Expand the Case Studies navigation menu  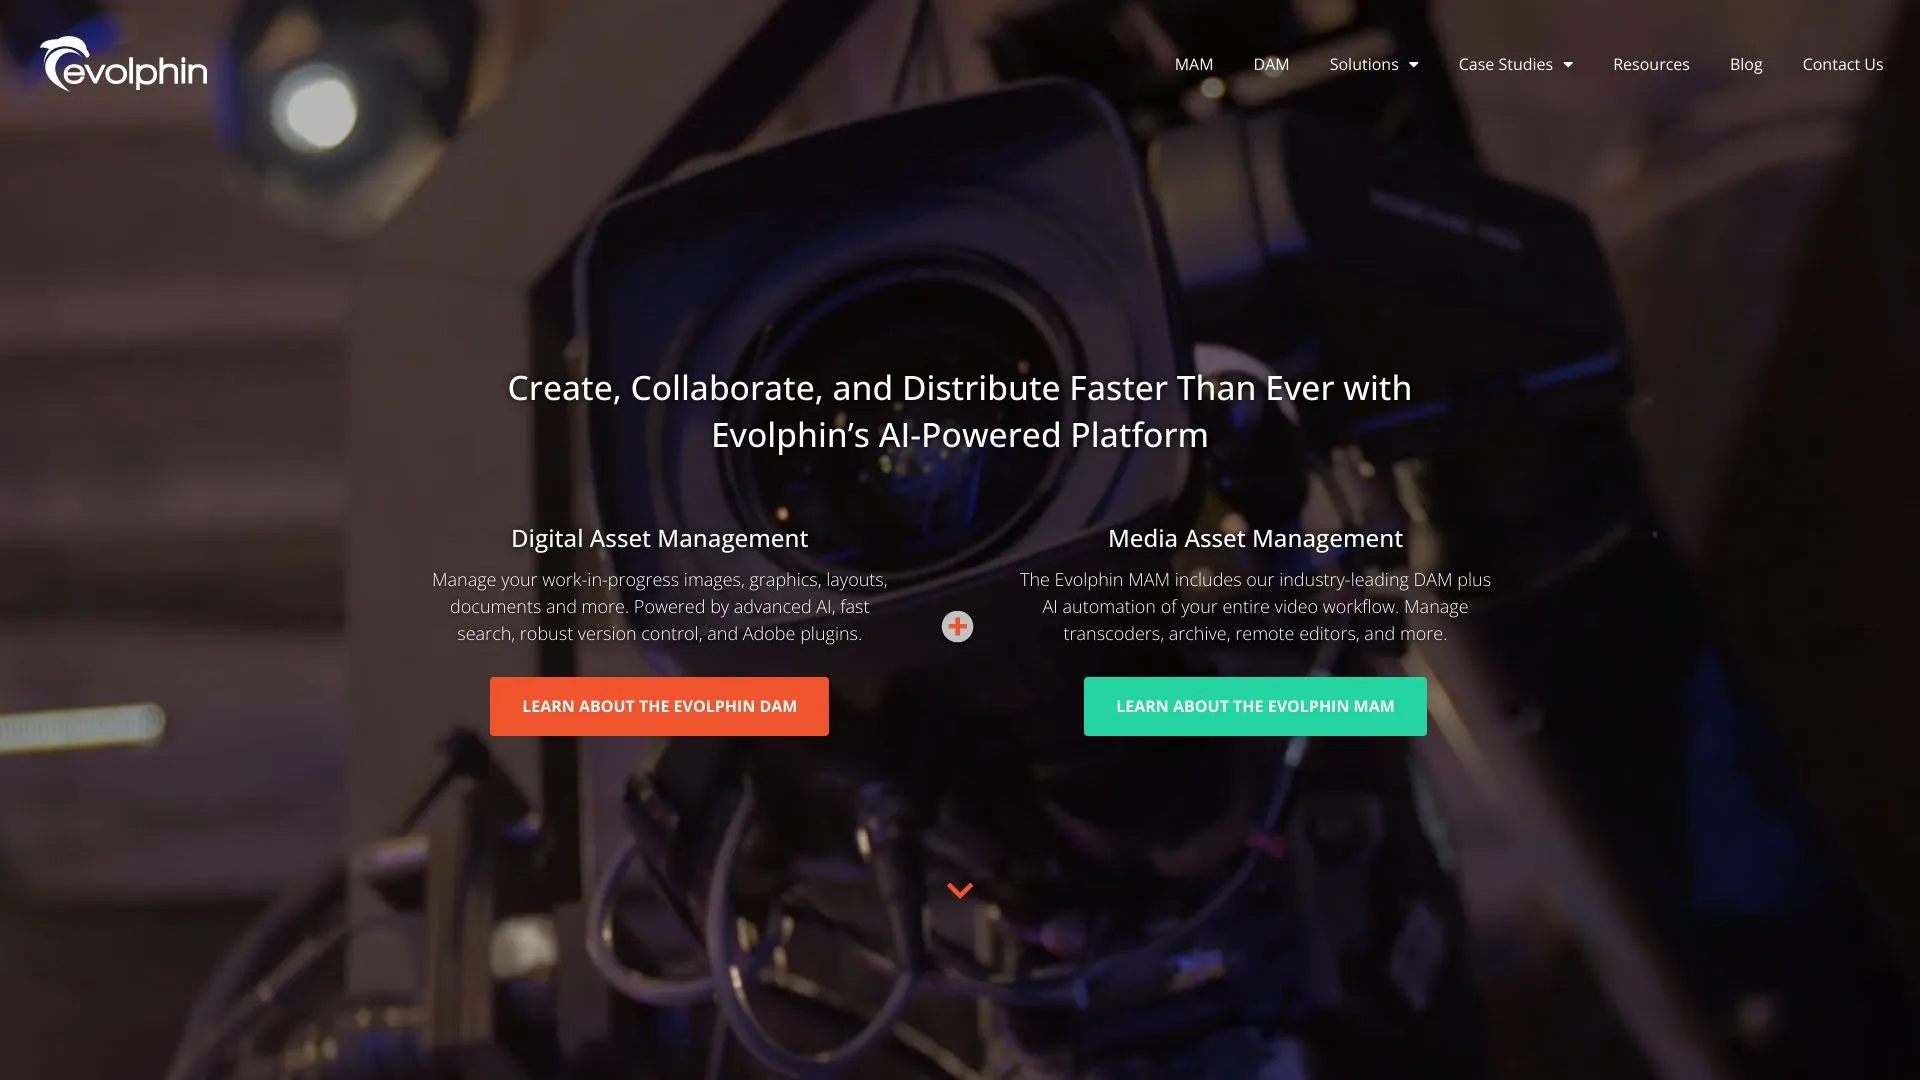click(x=1515, y=63)
